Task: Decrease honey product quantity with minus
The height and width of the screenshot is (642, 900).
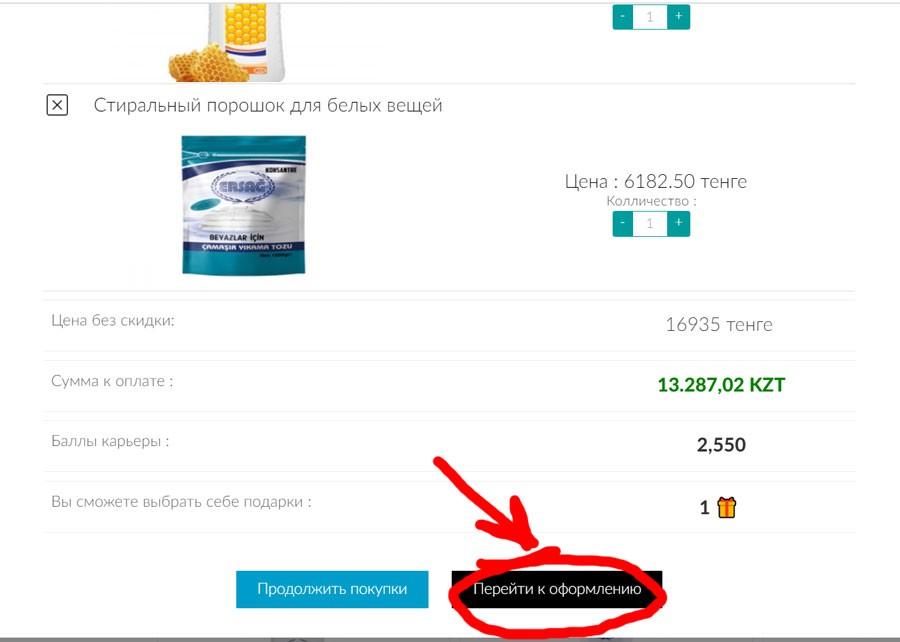Action: [x=623, y=16]
